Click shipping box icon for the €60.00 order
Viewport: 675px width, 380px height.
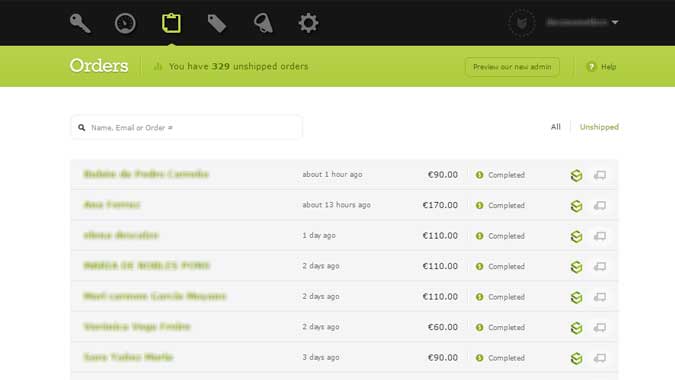click(x=576, y=328)
